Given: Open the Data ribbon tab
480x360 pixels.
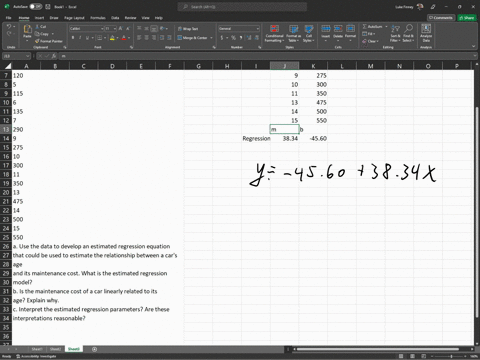Looking at the screenshot, I should pyautogui.click(x=115, y=18).
